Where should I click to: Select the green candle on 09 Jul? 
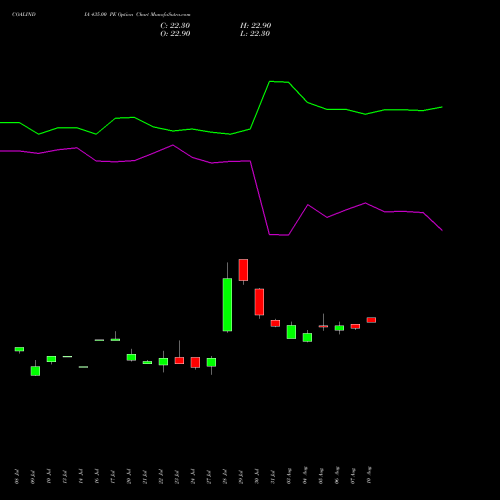point(35,371)
